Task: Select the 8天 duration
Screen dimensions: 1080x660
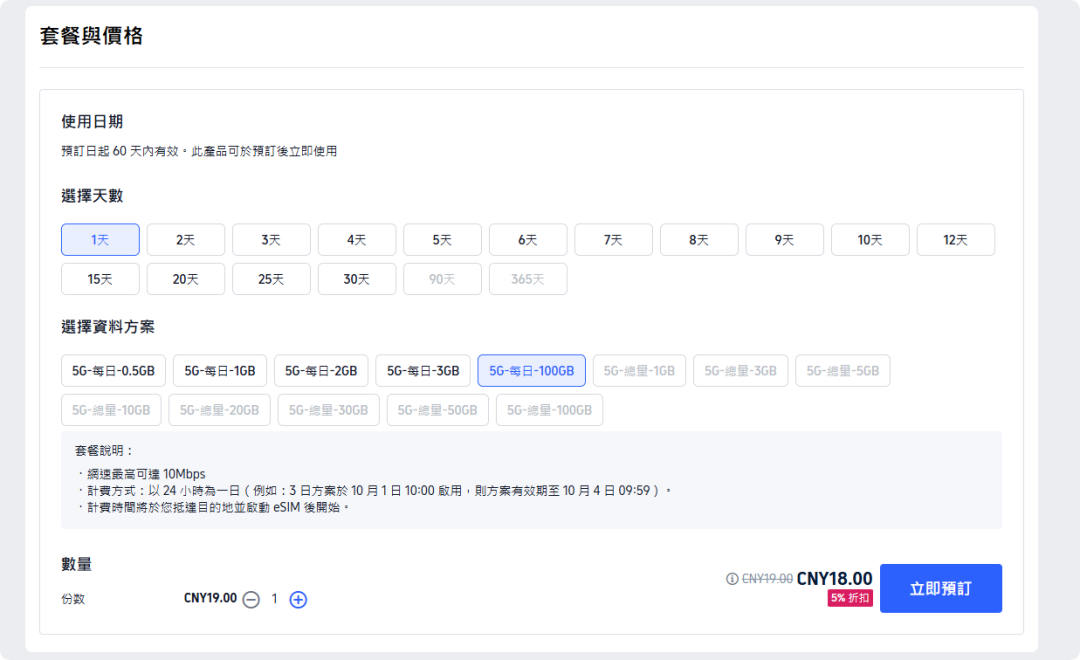Action: 699,240
